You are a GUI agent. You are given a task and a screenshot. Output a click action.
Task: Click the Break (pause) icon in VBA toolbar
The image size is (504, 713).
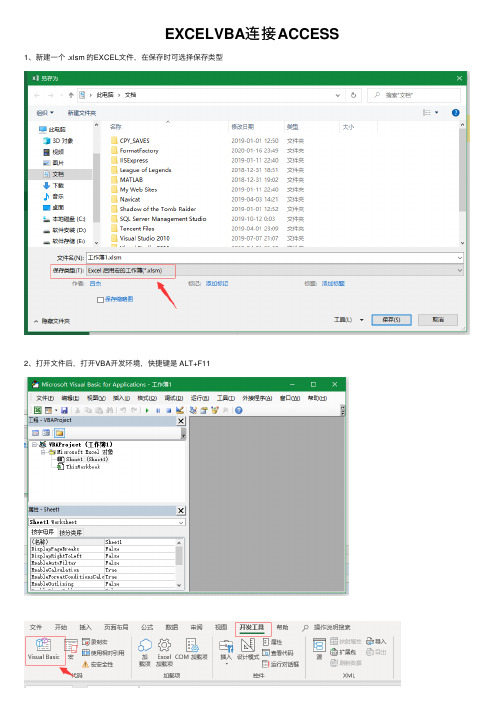(x=158, y=410)
